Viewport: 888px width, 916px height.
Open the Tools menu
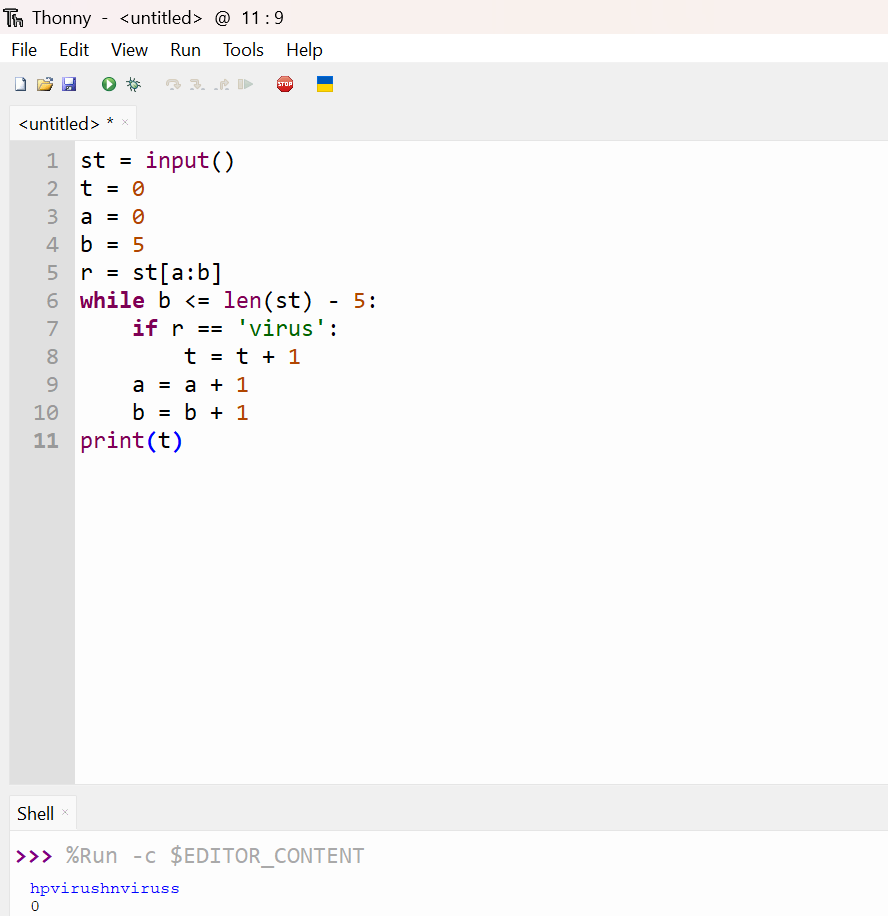click(243, 50)
